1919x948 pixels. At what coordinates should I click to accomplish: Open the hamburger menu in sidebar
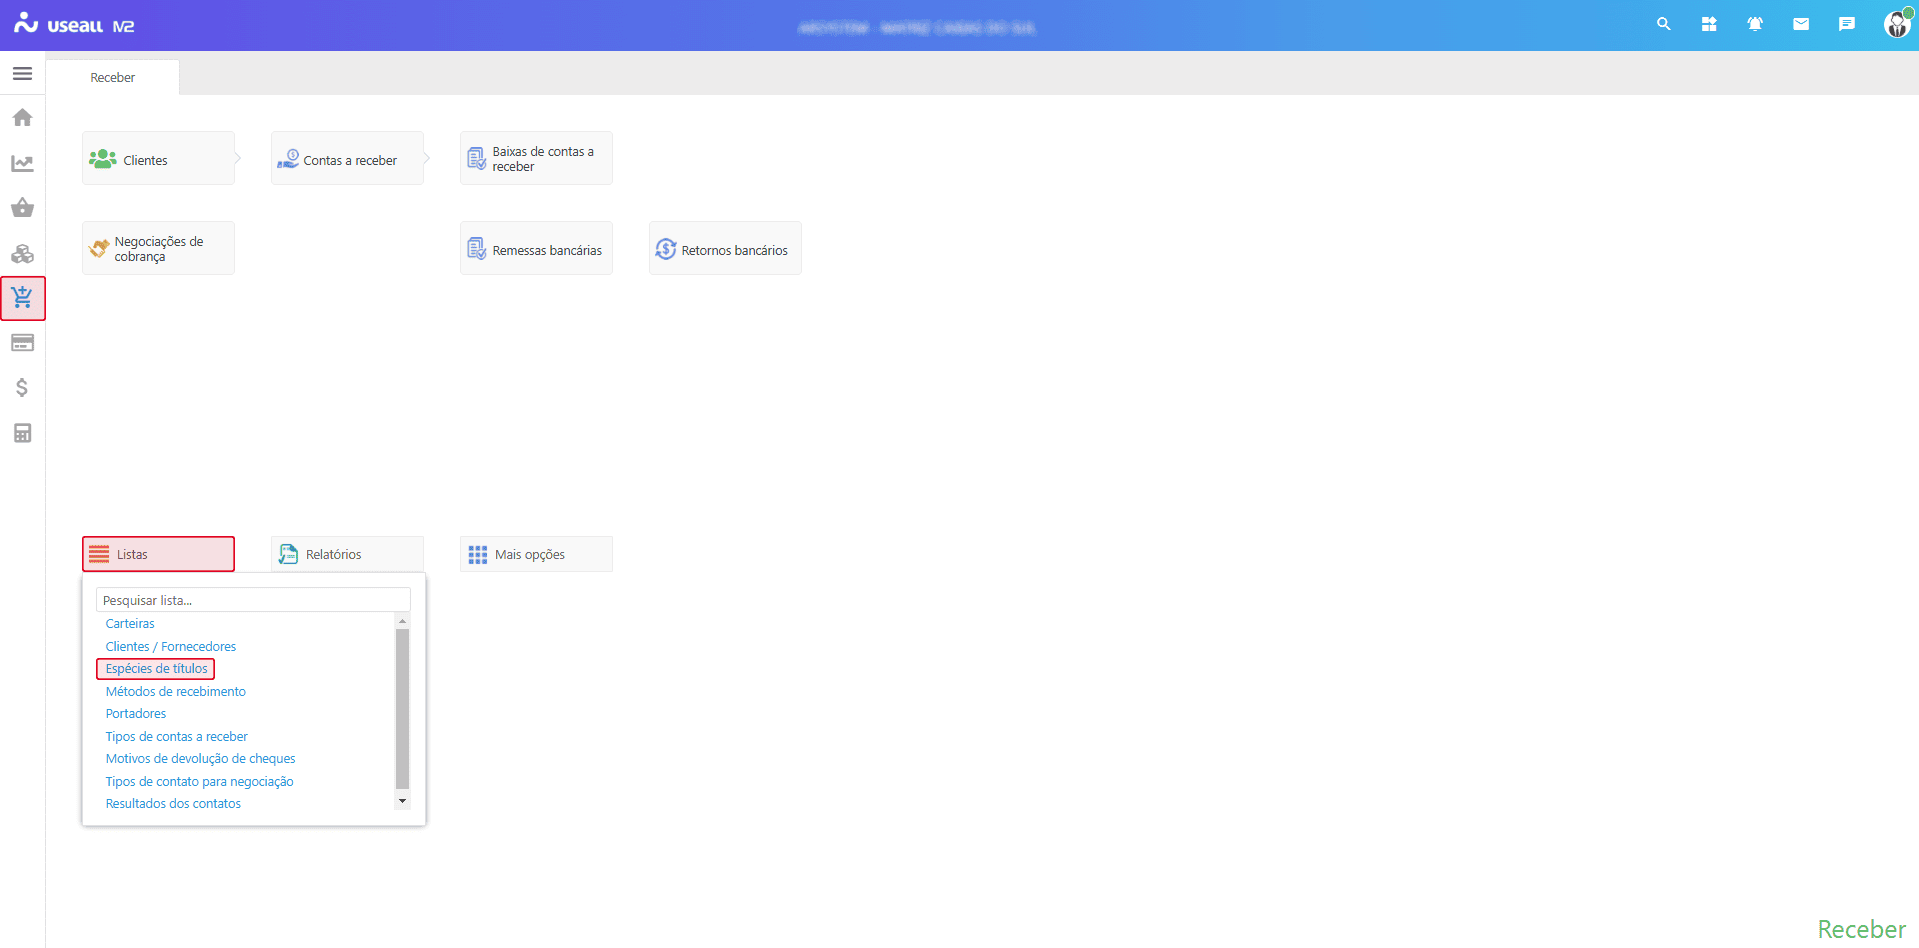pyautogui.click(x=22, y=74)
